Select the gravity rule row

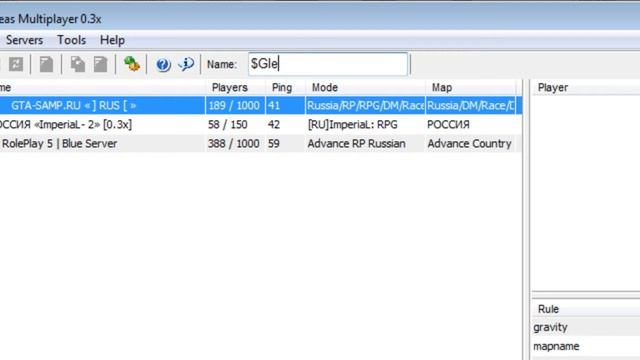(586, 327)
